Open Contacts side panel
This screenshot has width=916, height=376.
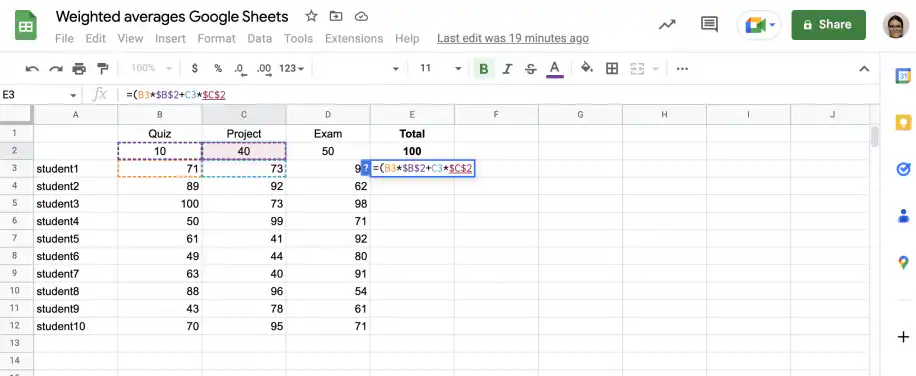click(903, 216)
